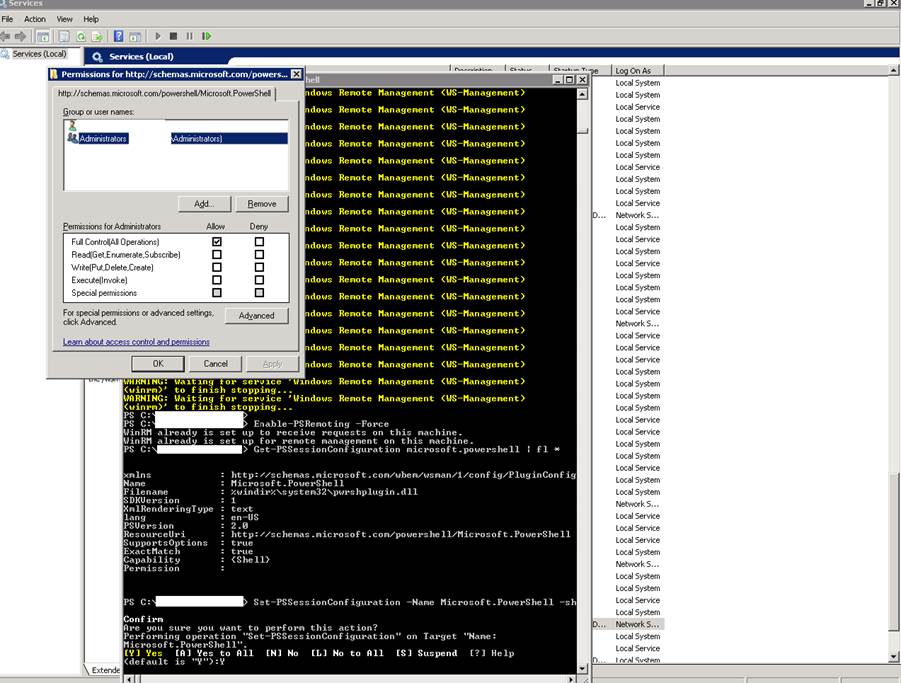Image resolution: width=901 pixels, height=683 pixels.
Task: Enable Allow for Execute(Invoke)
Action: (216, 280)
